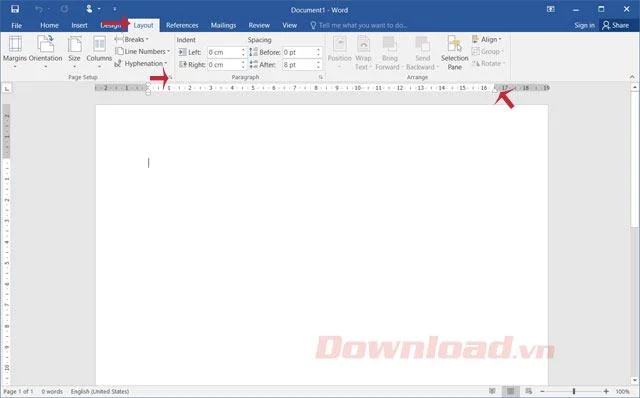Click the zoom in plus button

606,391
